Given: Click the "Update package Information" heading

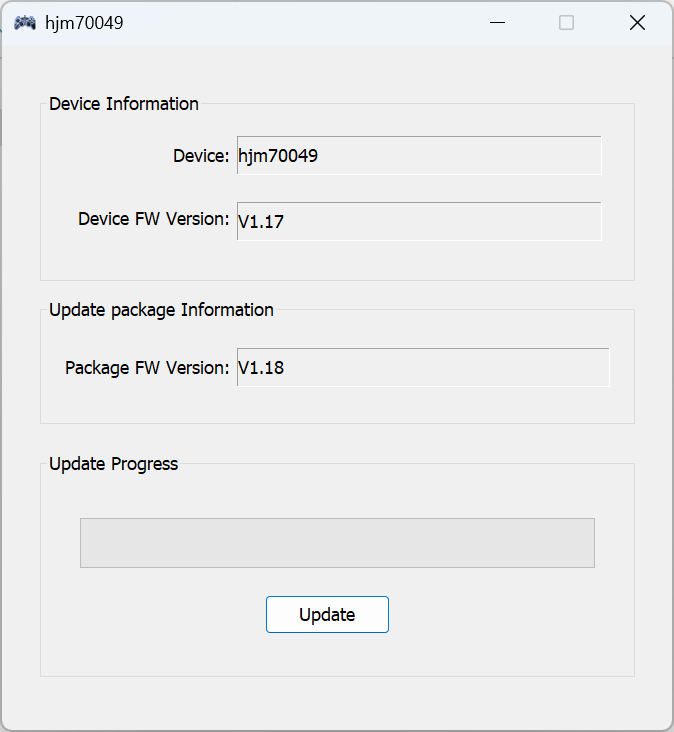Looking at the screenshot, I should coord(161,310).
